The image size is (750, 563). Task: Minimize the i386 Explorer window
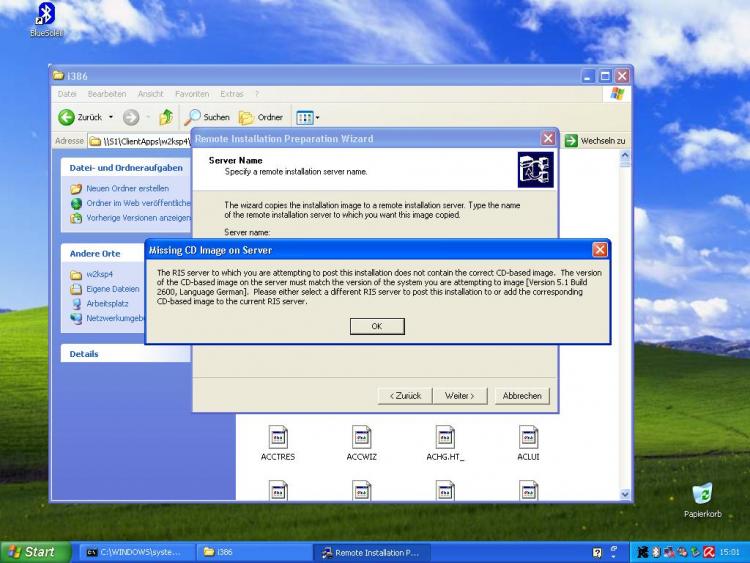(x=588, y=76)
